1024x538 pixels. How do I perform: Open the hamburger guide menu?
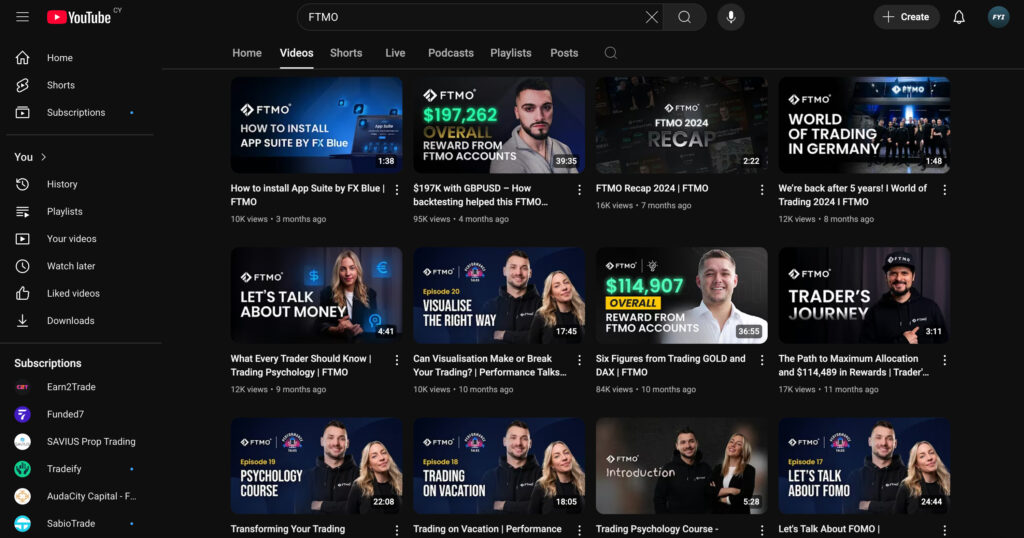click(x=22, y=17)
